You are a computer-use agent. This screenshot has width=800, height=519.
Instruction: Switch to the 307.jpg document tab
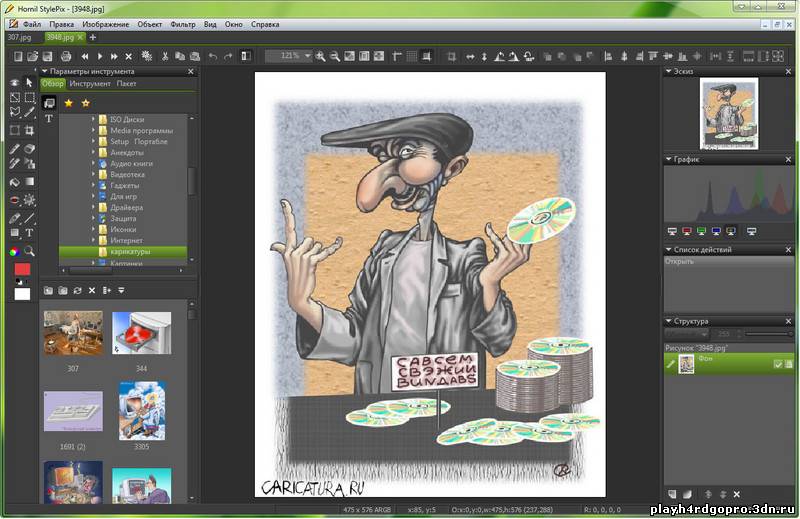point(19,37)
